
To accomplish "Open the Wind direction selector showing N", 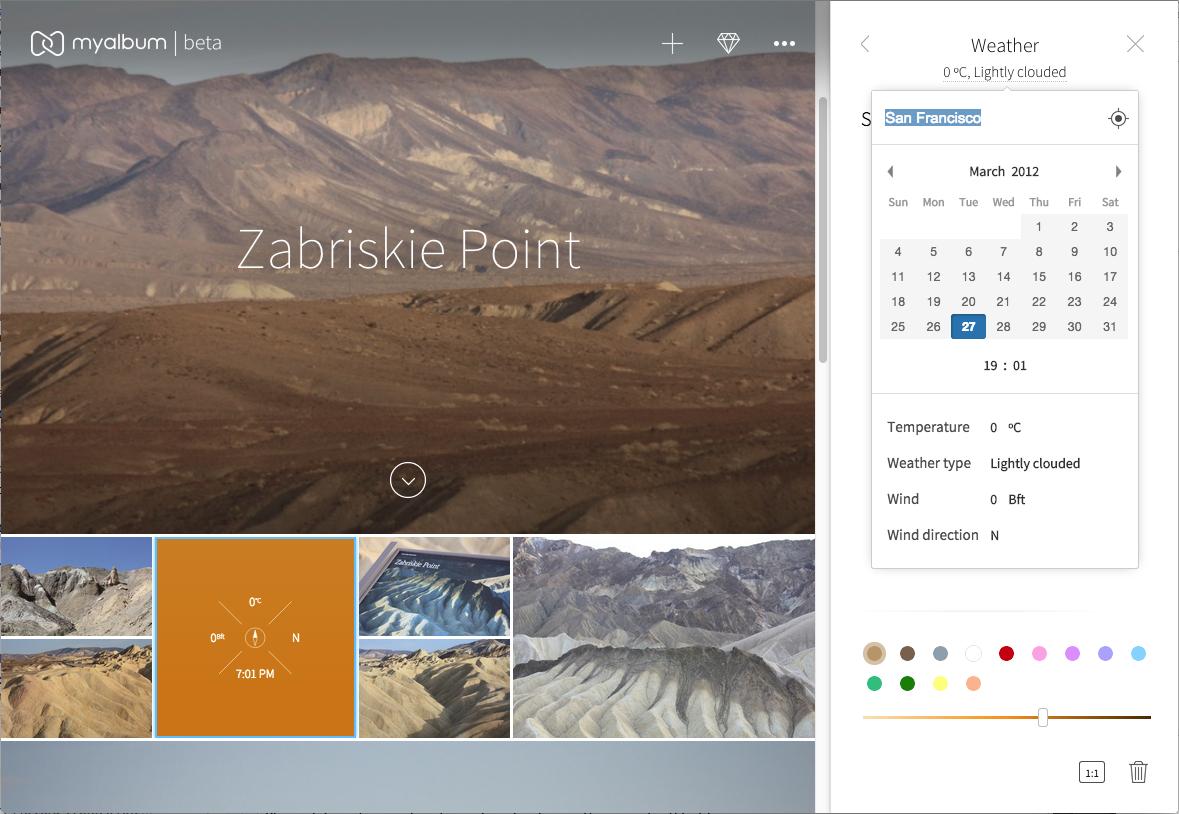I will coord(995,536).
